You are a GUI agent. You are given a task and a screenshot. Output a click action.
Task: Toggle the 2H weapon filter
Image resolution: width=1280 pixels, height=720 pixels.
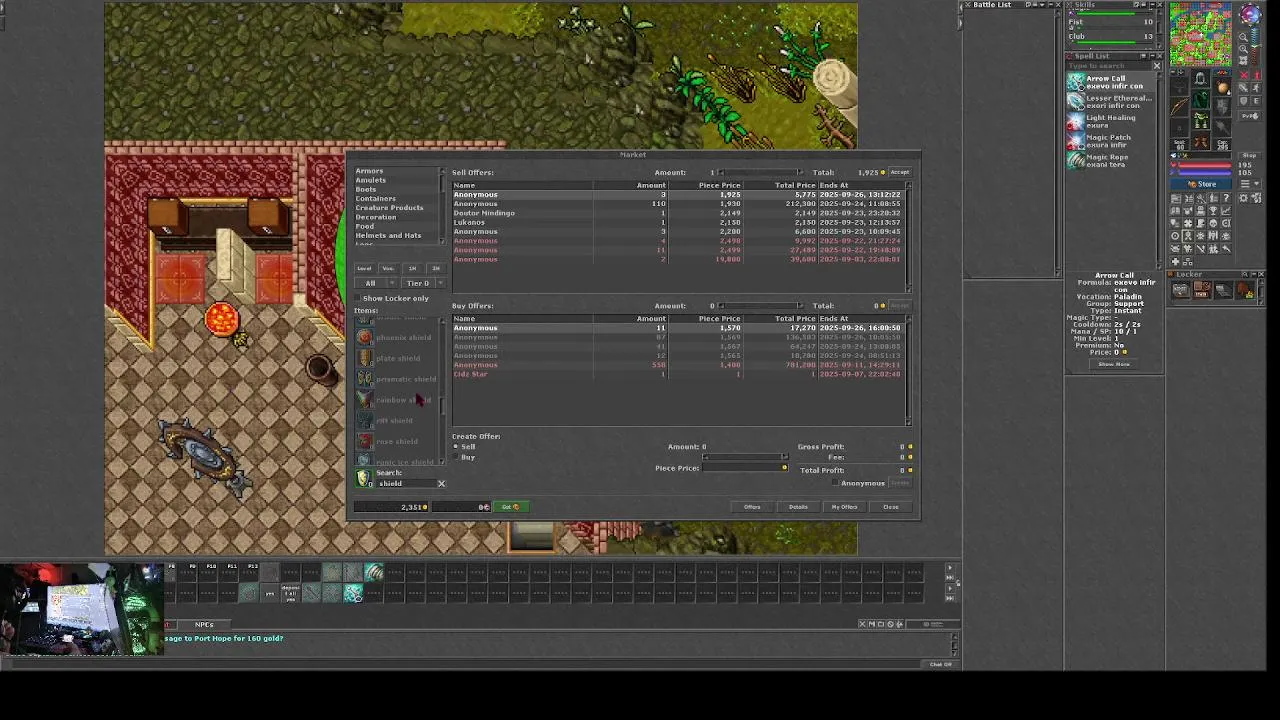pos(435,268)
